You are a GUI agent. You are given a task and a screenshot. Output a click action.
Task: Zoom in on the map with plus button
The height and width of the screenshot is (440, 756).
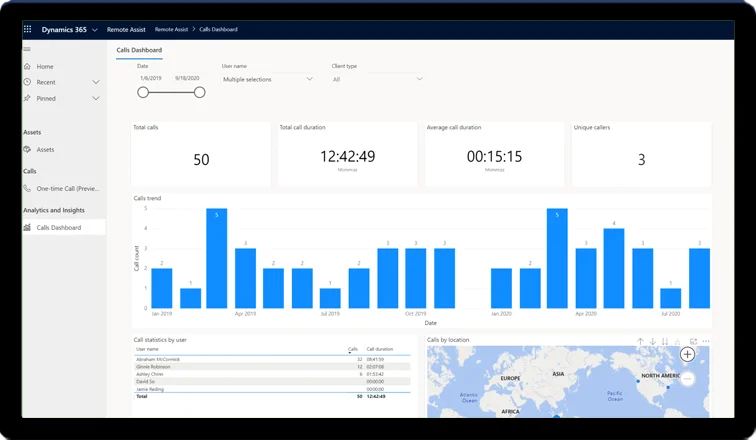687,354
